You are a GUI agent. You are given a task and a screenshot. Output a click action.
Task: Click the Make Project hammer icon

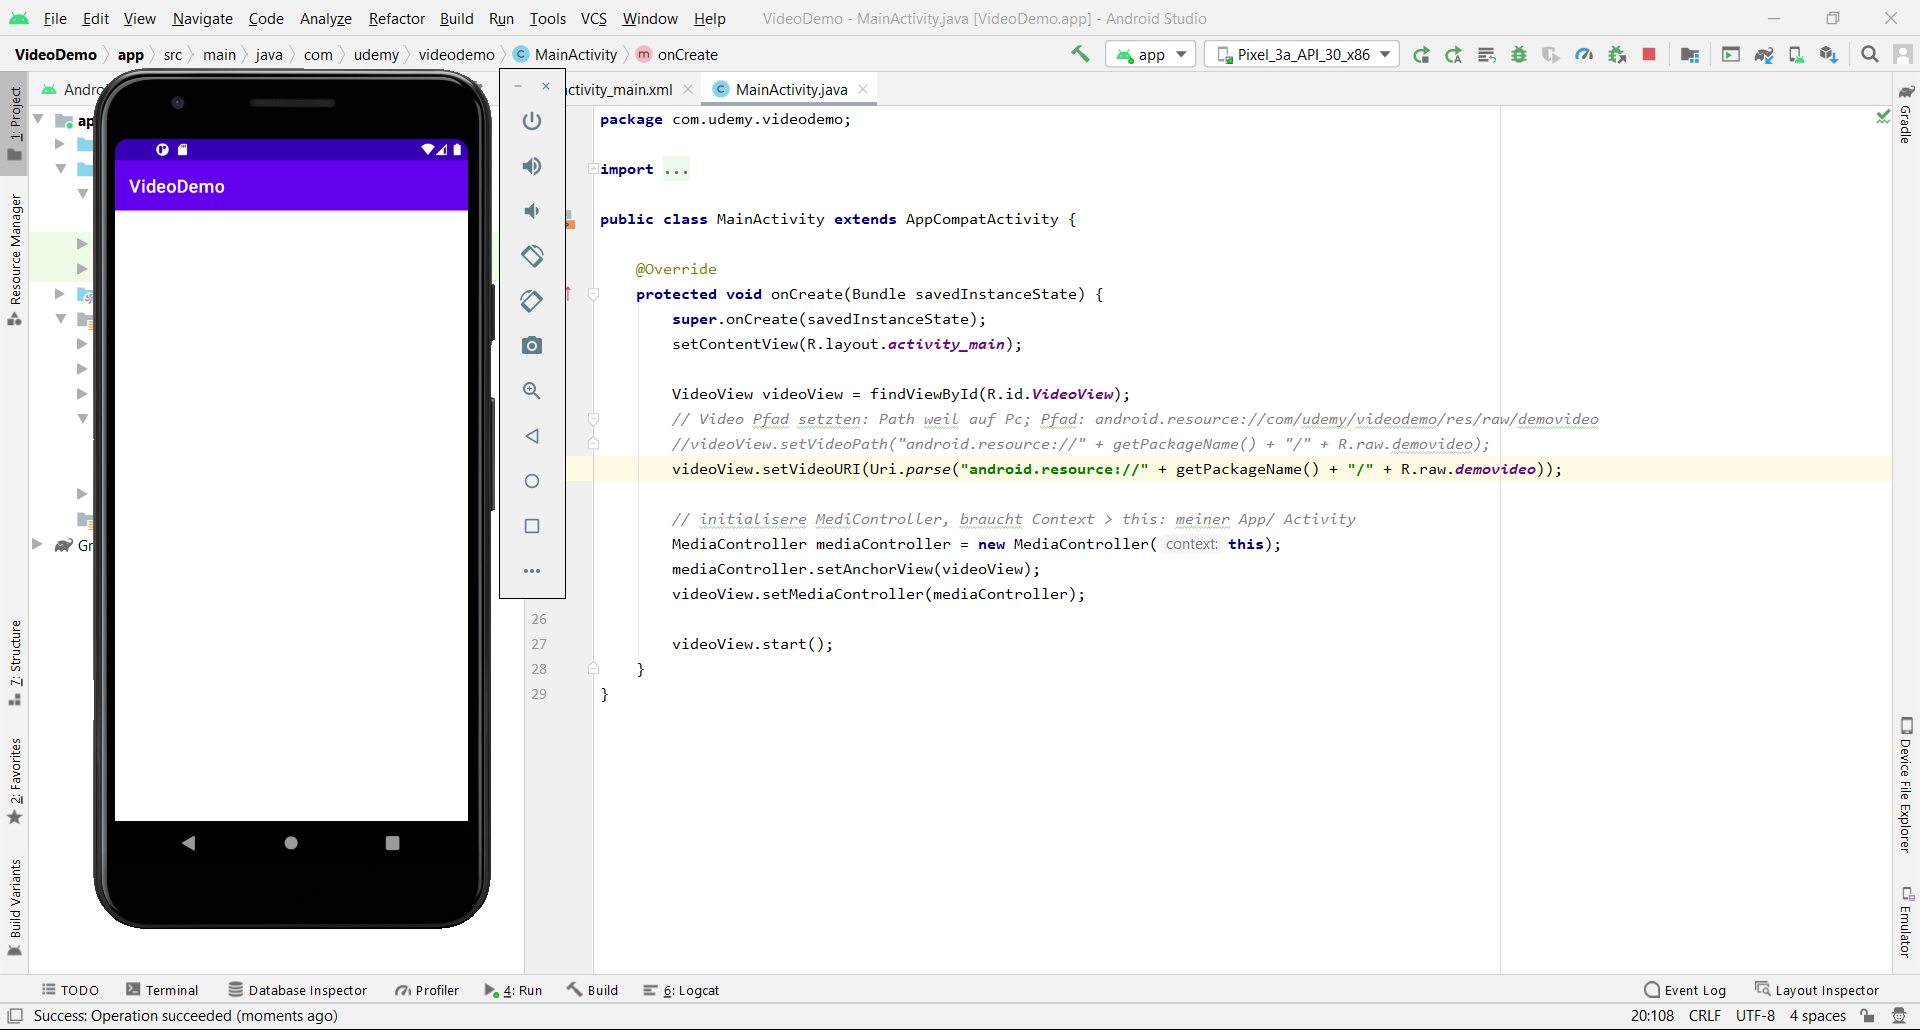[1080, 54]
